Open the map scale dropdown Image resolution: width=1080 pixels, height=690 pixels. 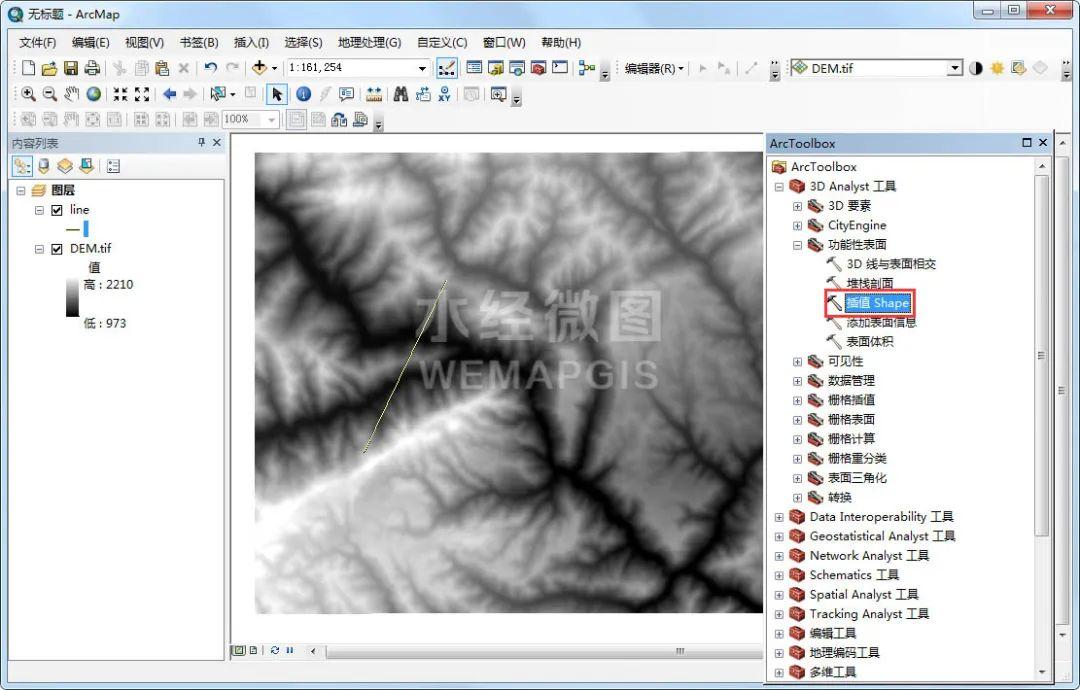421,68
